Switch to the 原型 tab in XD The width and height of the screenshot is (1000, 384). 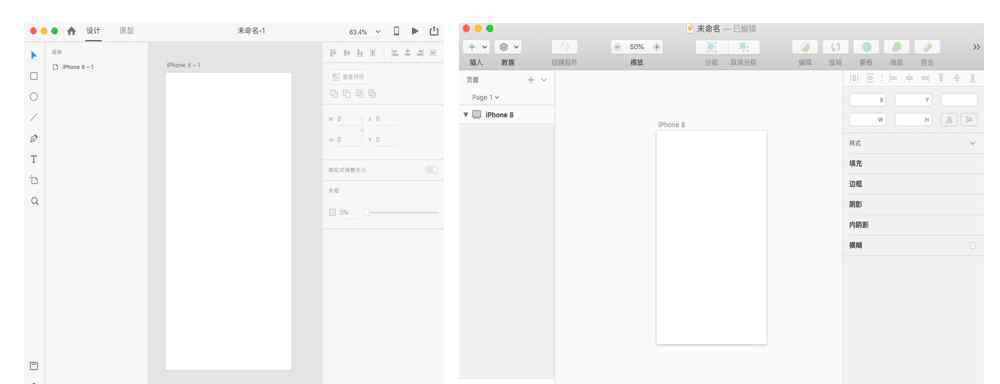127,31
